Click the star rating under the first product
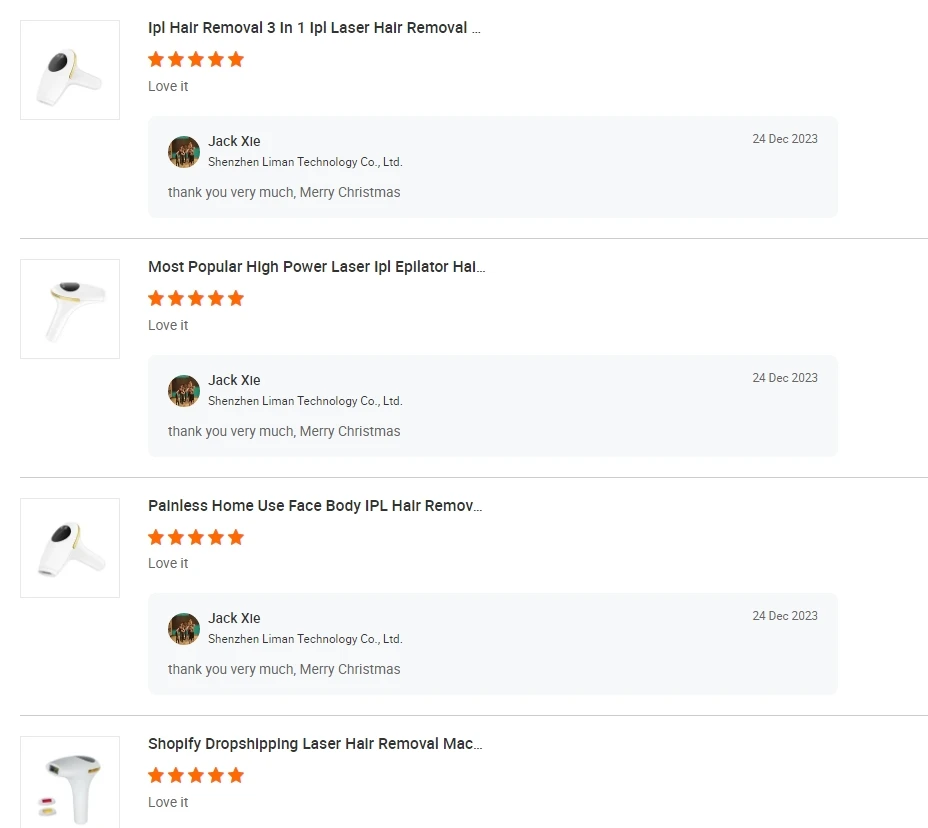Screen dimensions: 928x828 point(196,59)
